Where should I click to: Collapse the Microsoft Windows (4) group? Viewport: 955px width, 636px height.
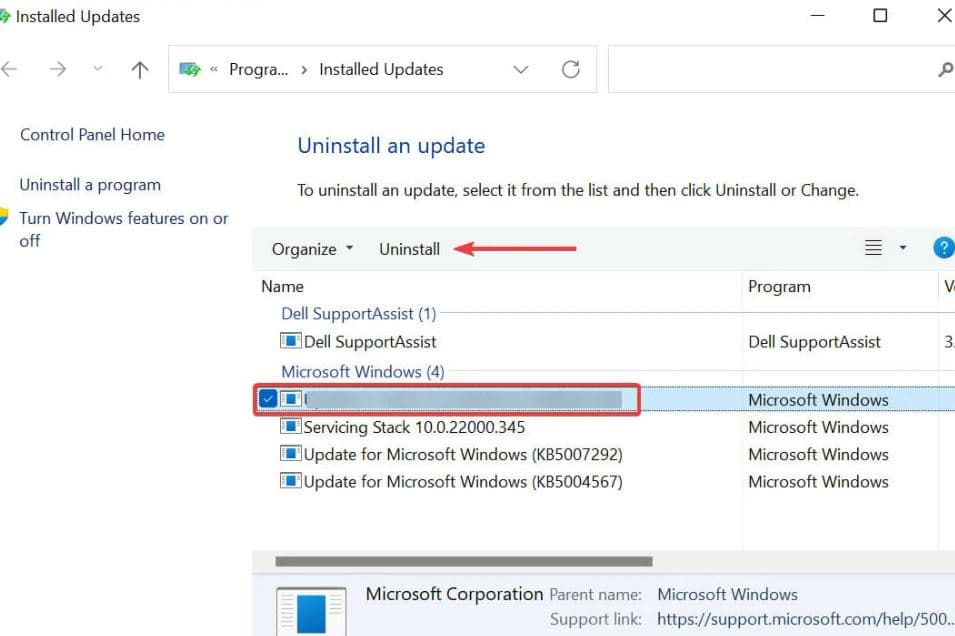pyautogui.click(x=362, y=372)
